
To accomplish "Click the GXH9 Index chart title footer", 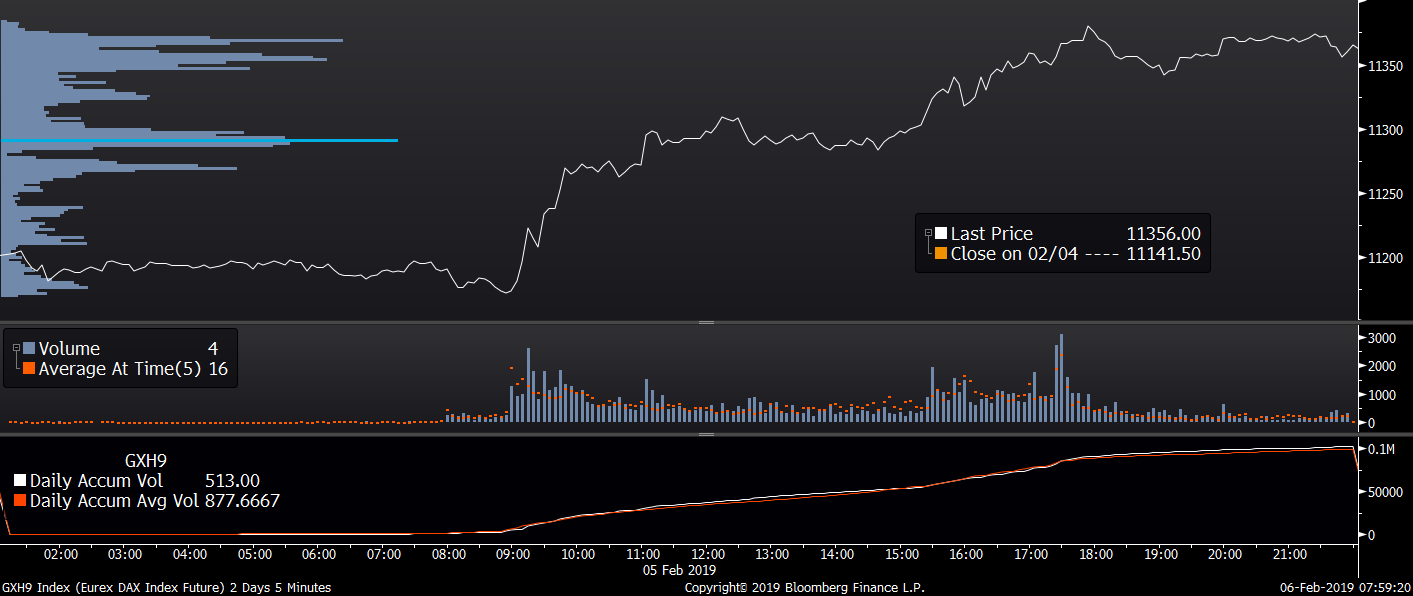I will [167, 587].
